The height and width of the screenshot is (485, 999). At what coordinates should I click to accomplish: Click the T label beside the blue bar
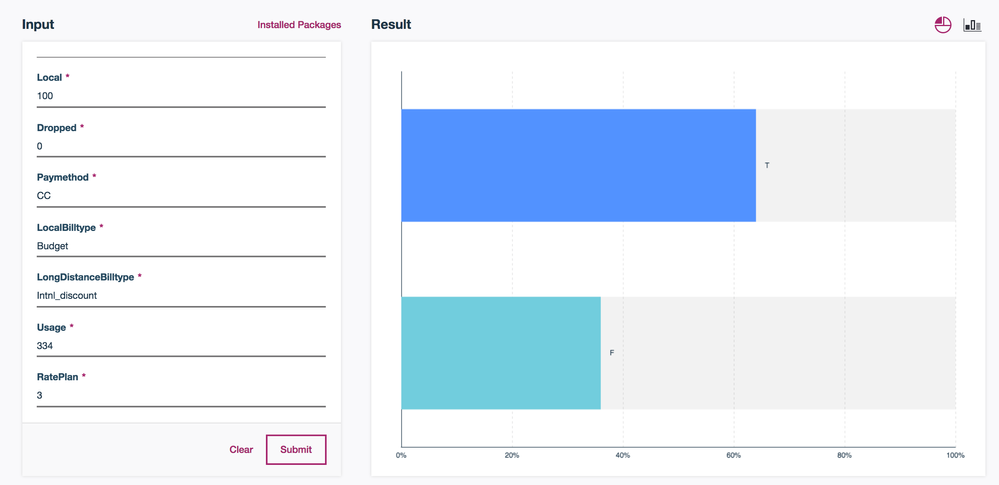(x=767, y=165)
